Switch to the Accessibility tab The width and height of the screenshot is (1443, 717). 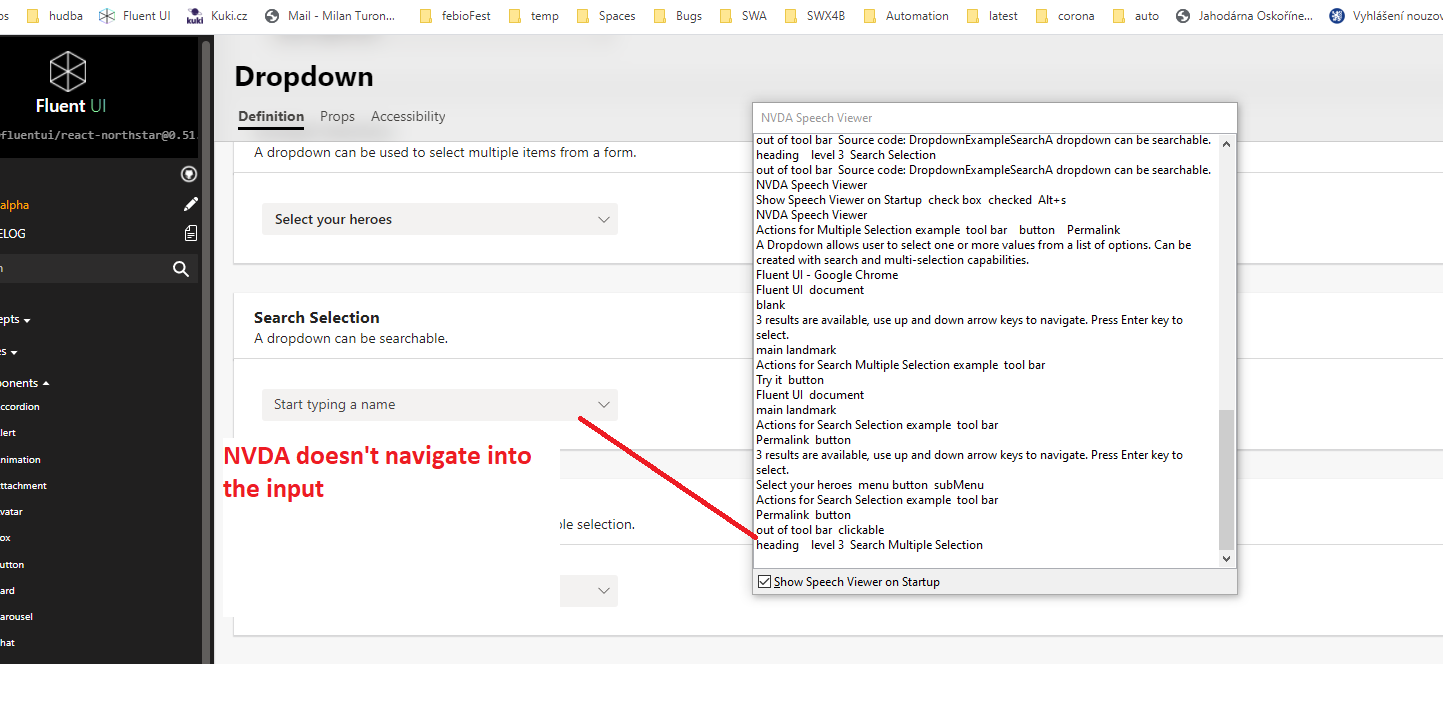coord(407,116)
